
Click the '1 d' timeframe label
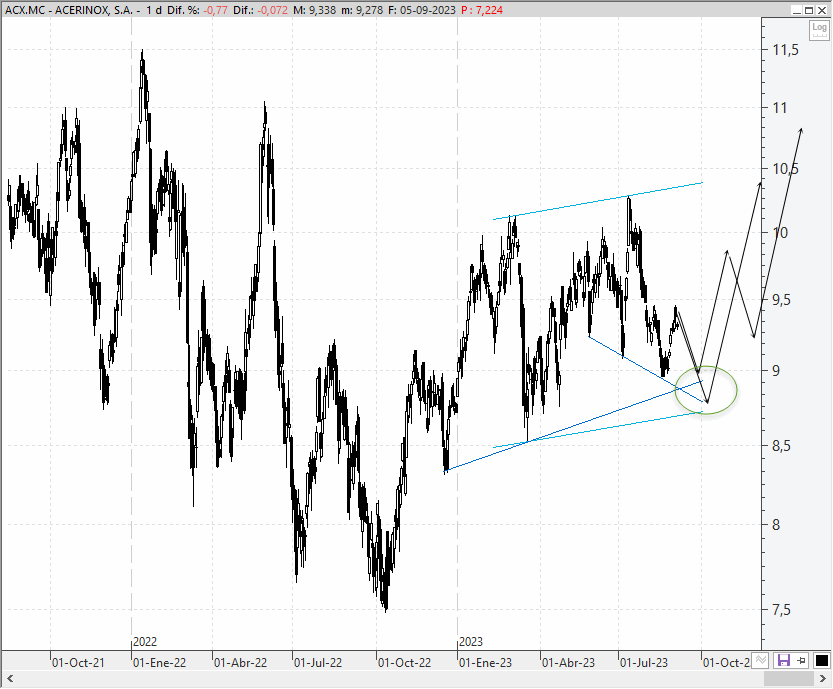coord(154,10)
